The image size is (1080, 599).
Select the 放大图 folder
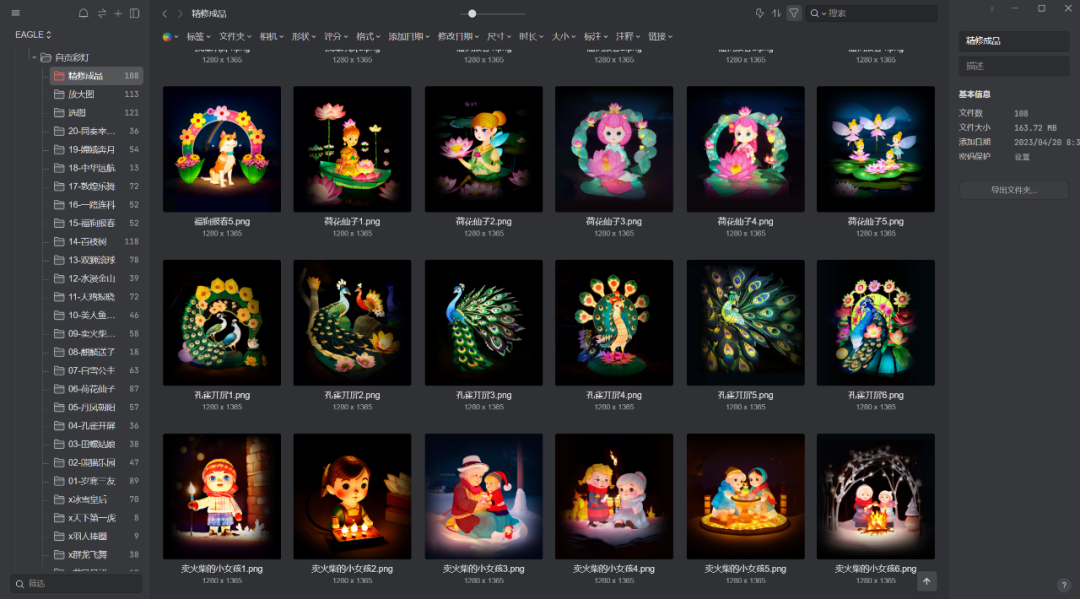(96, 94)
